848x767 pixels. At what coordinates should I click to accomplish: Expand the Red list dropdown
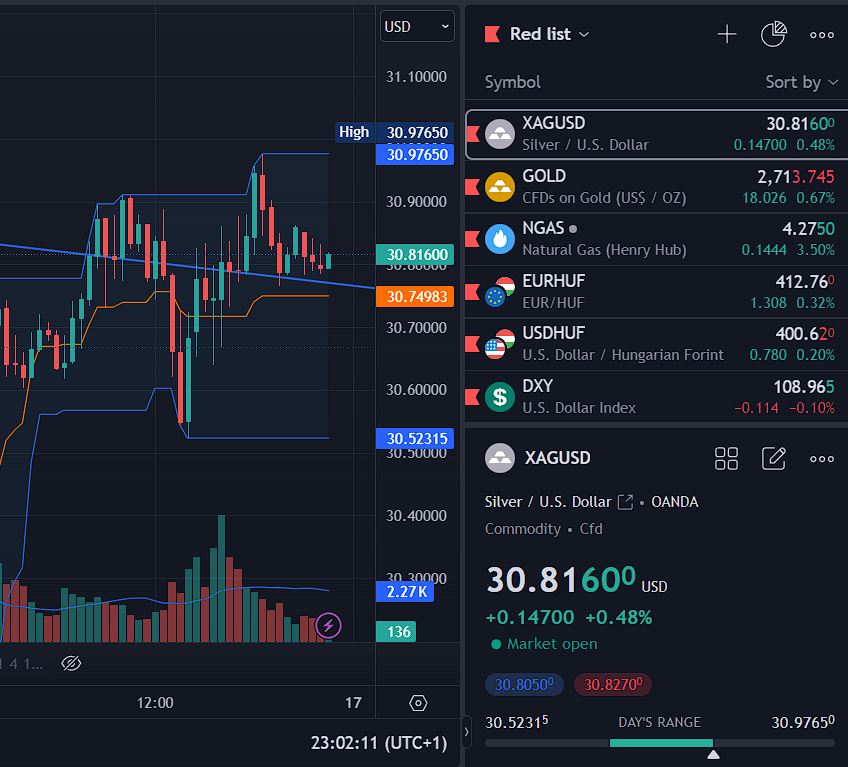click(549, 34)
